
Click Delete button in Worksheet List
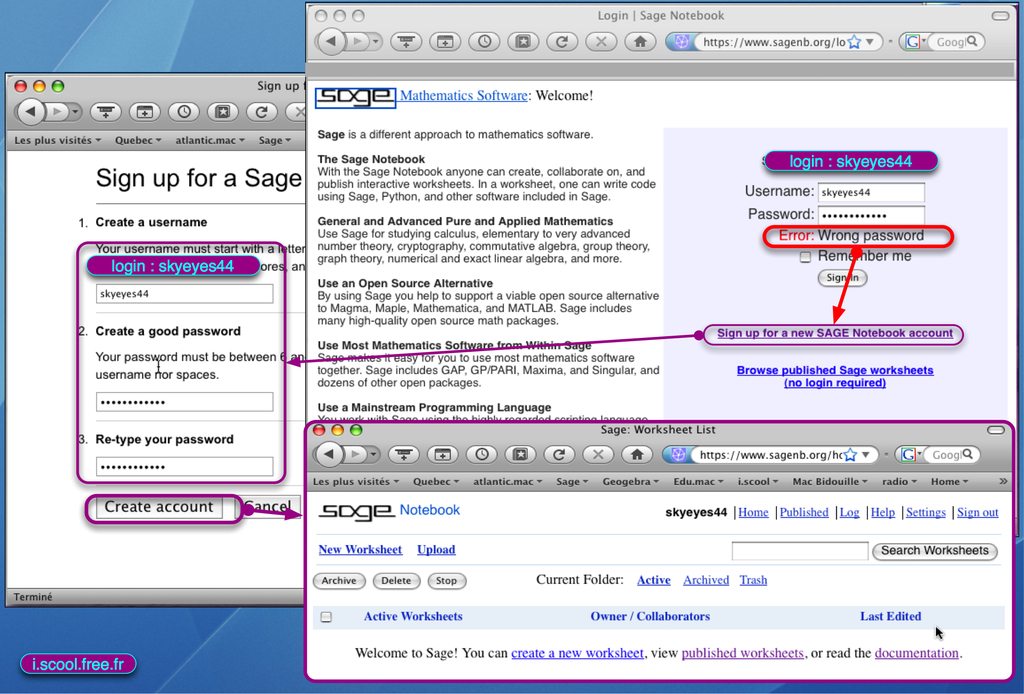pyautogui.click(x=396, y=580)
